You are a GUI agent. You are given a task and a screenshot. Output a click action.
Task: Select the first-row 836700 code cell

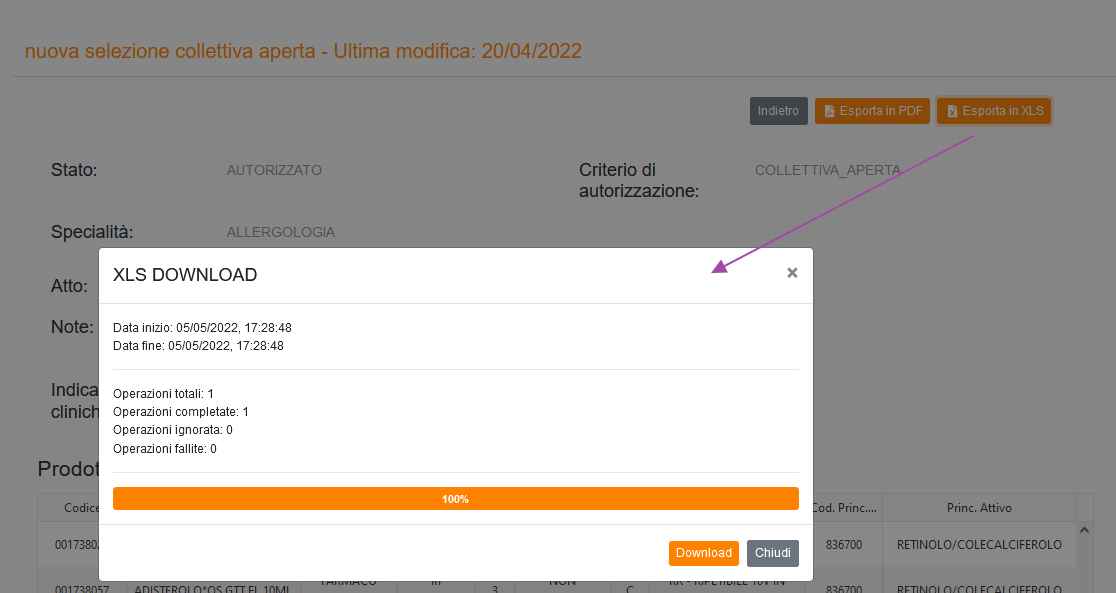click(x=845, y=546)
